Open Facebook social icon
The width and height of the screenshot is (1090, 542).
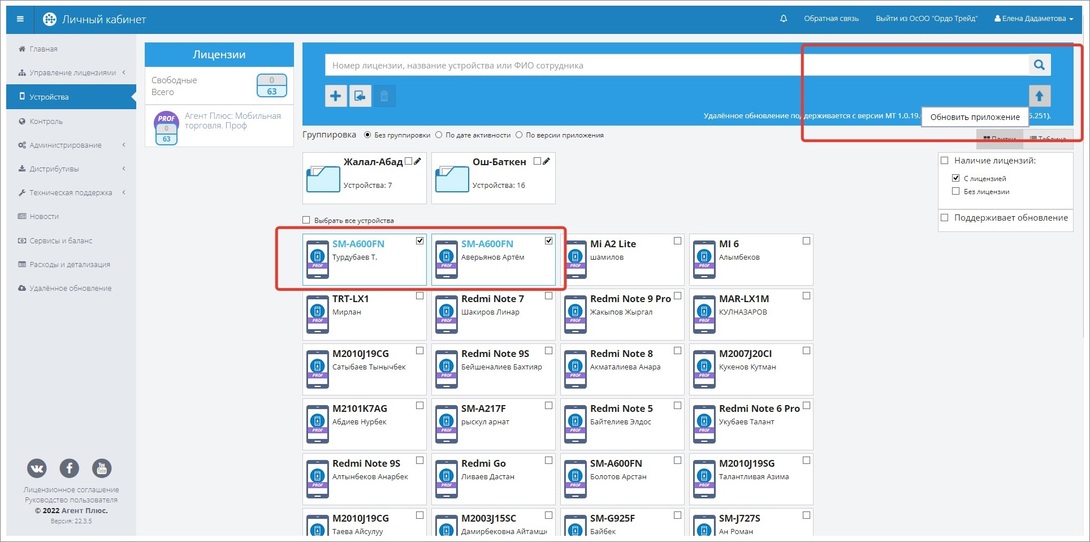pos(70,468)
